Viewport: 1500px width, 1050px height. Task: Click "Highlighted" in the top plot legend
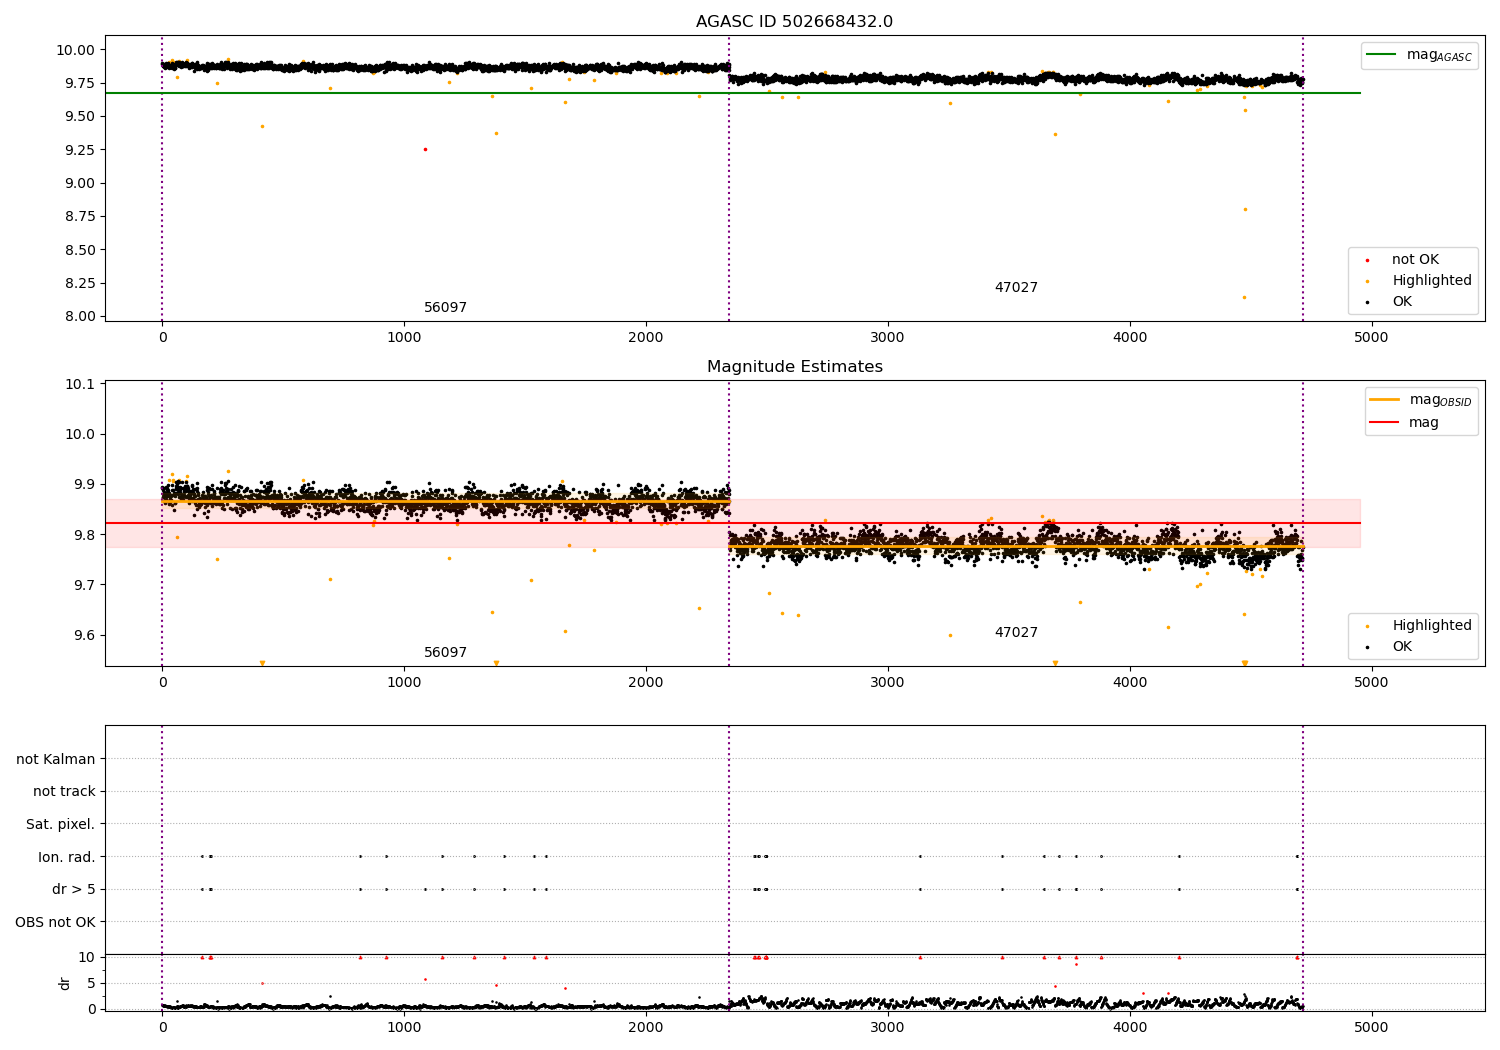(x=1432, y=281)
